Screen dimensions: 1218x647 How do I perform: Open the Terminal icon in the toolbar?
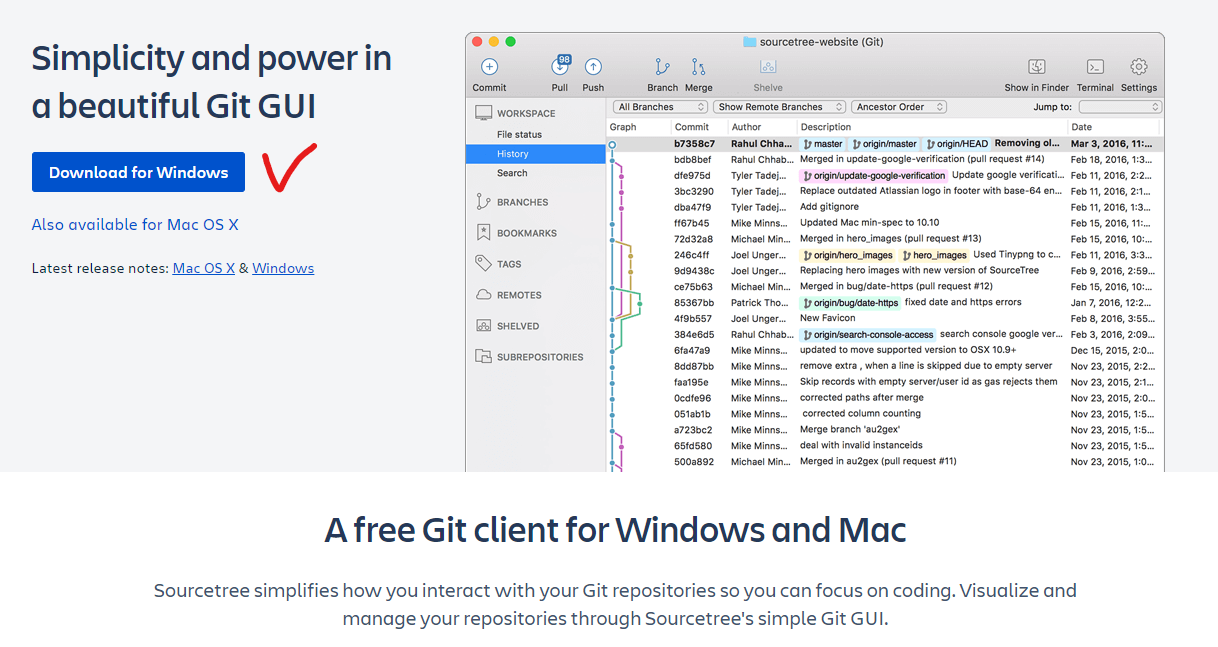[x=1095, y=67]
